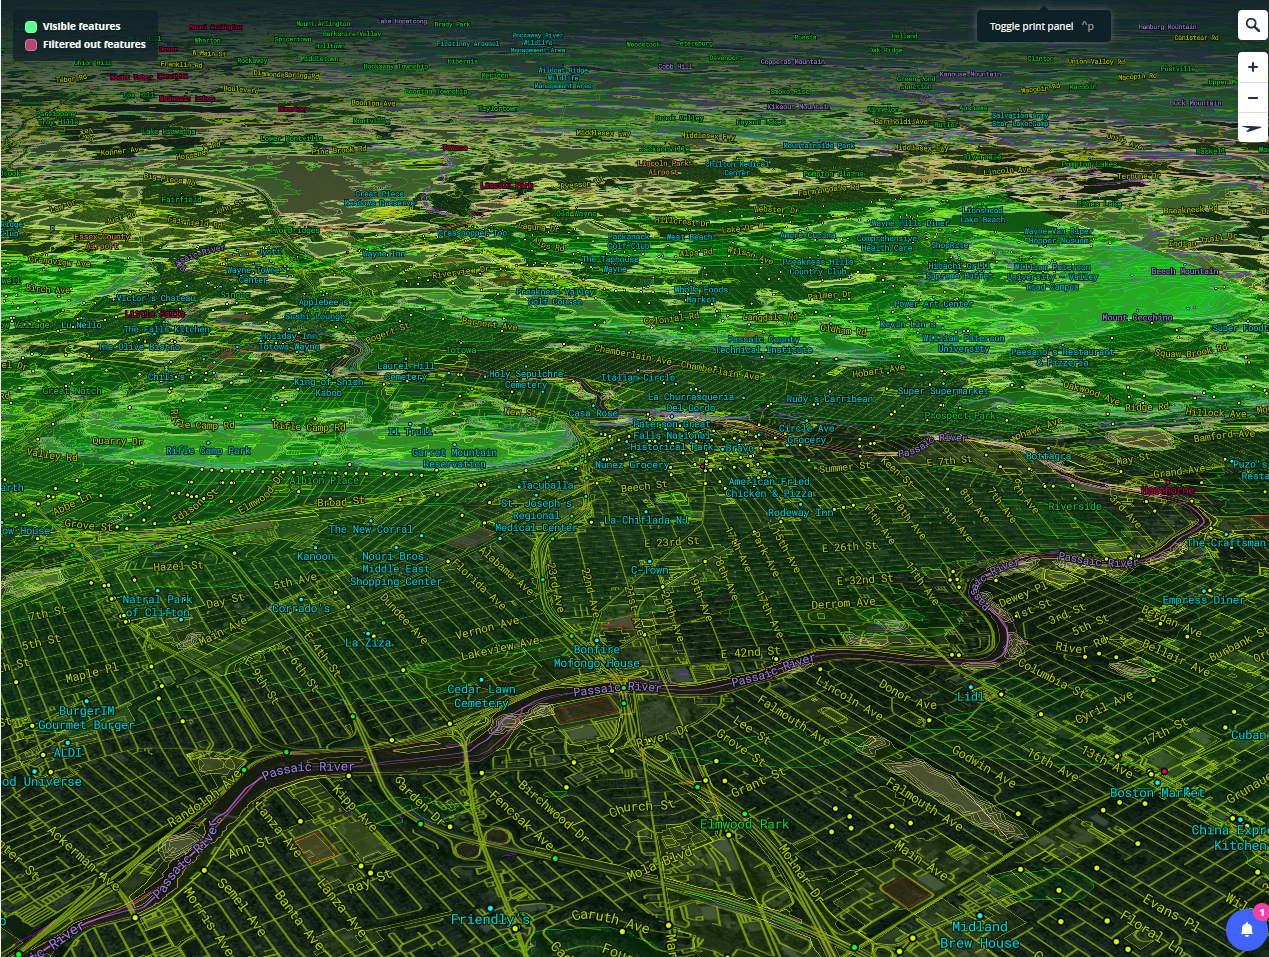The image size is (1269, 957).
Task: Select the red Hawthorne place label
Action: pos(1167,490)
